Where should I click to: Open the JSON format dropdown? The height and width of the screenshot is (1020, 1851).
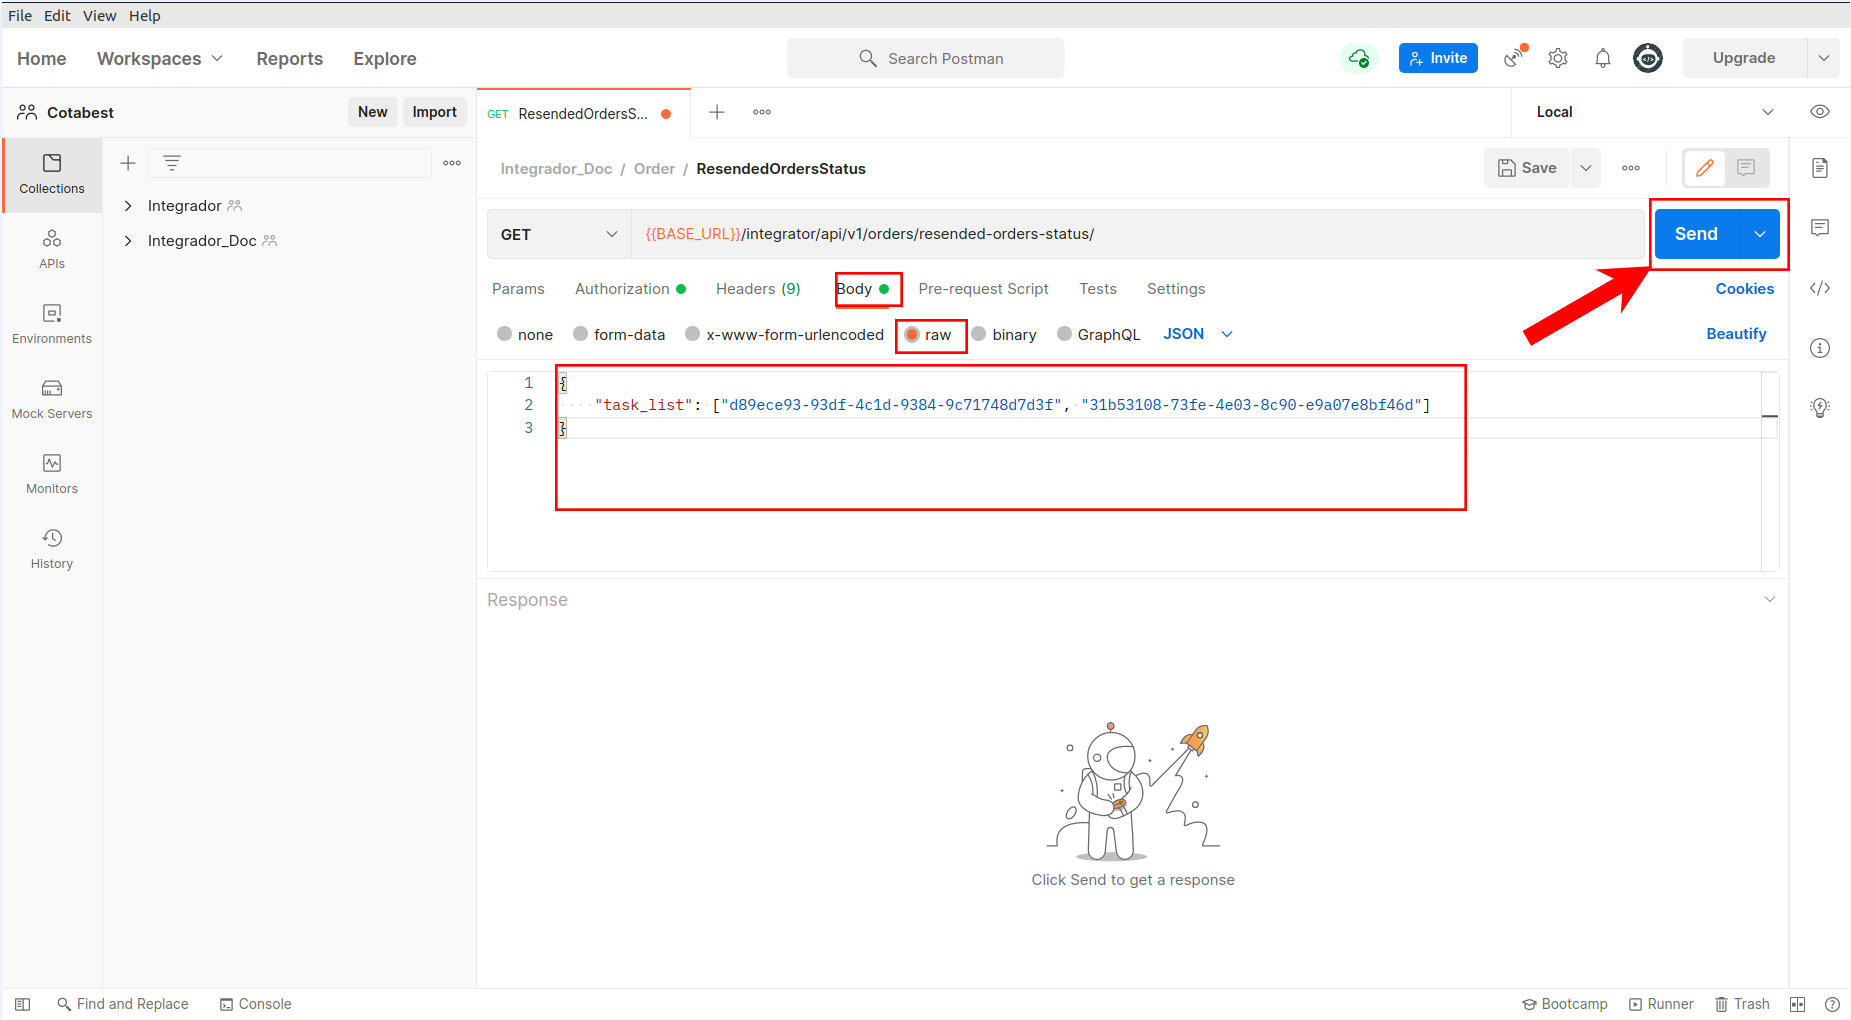[x=1198, y=334]
